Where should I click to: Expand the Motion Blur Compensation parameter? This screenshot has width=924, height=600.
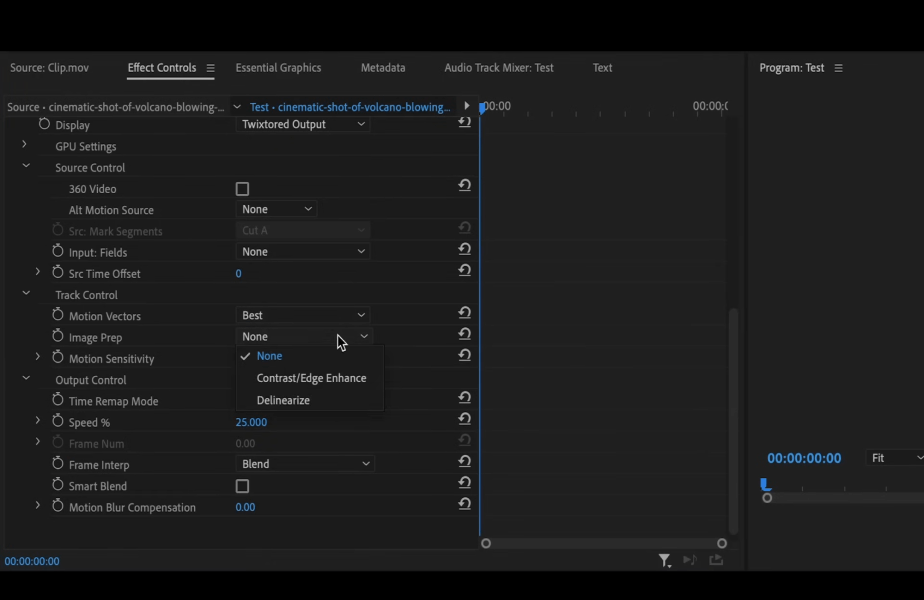coord(38,505)
